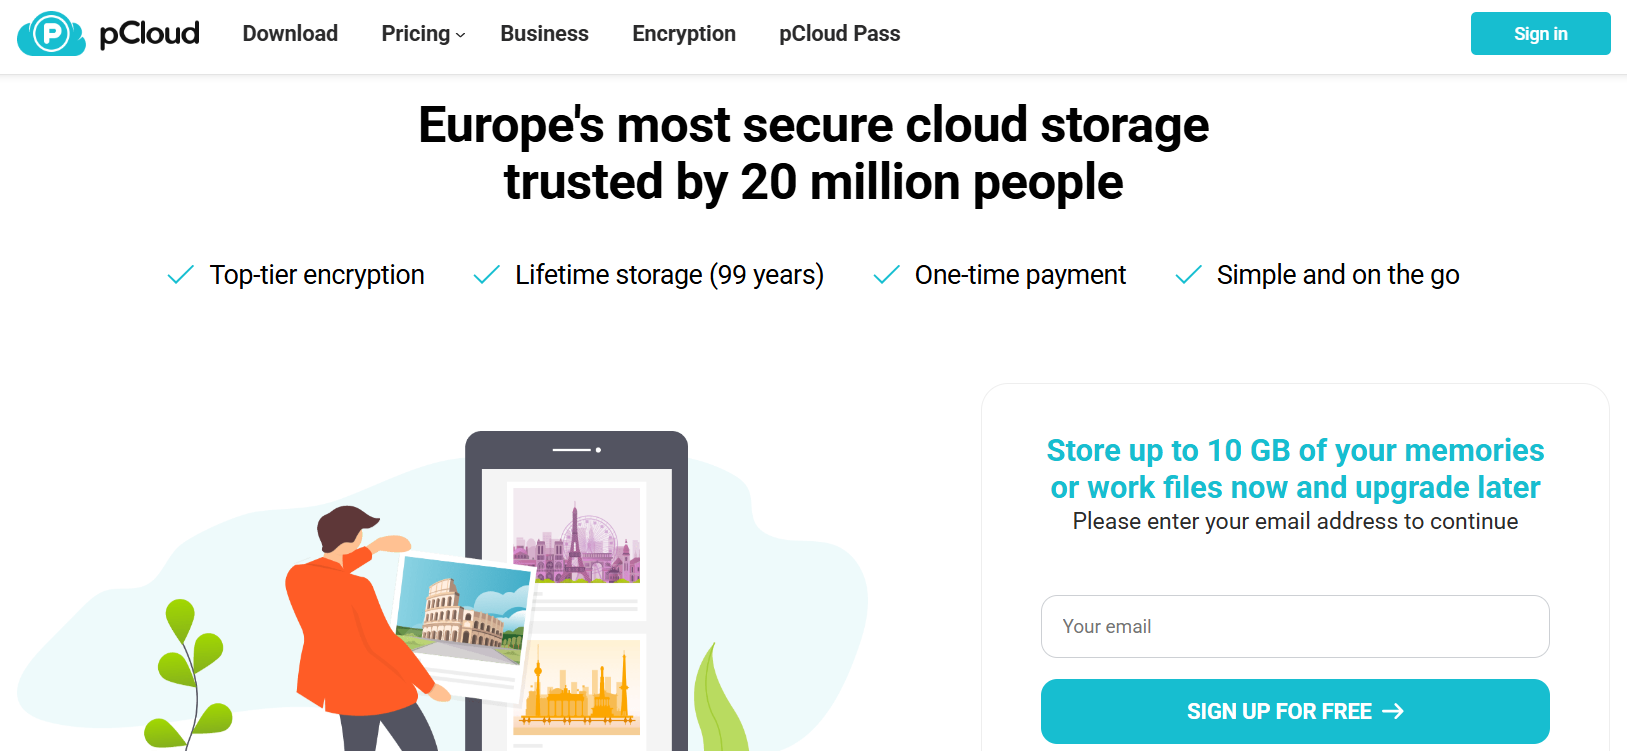Click the arrow icon on sign-up button

pyautogui.click(x=1393, y=711)
